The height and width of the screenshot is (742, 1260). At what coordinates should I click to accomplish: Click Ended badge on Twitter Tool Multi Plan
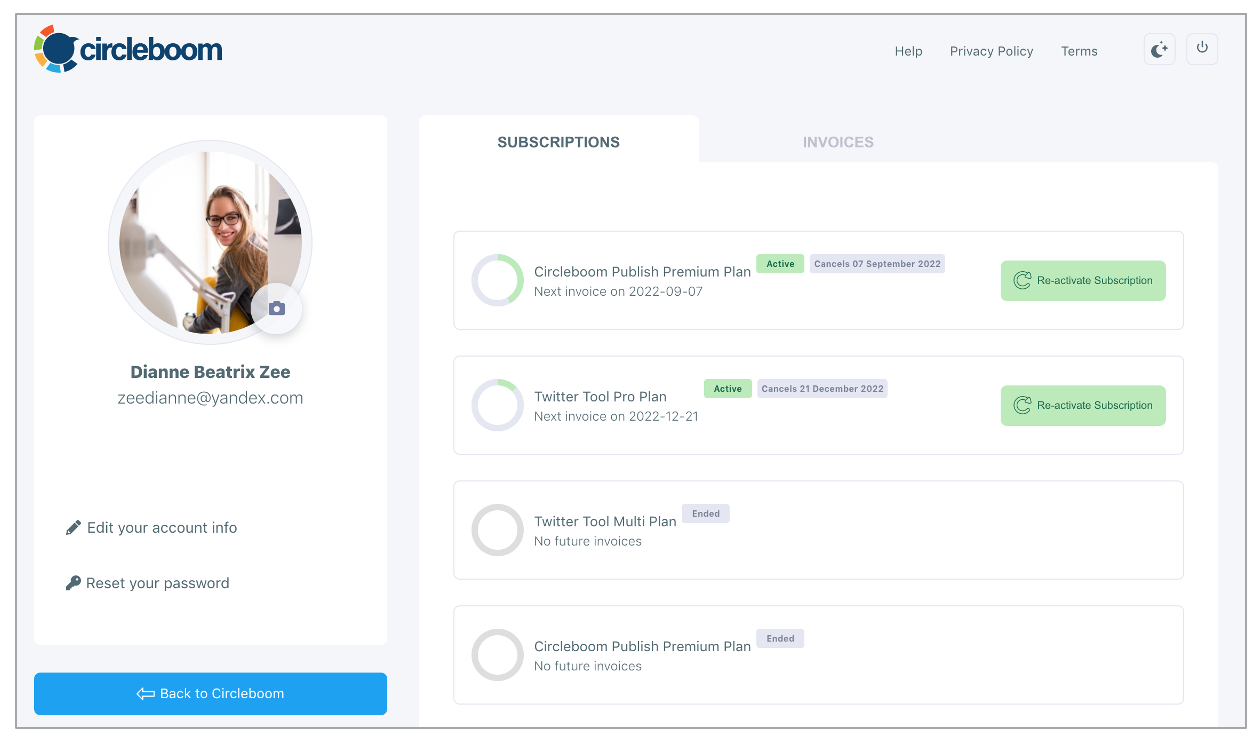pos(706,513)
